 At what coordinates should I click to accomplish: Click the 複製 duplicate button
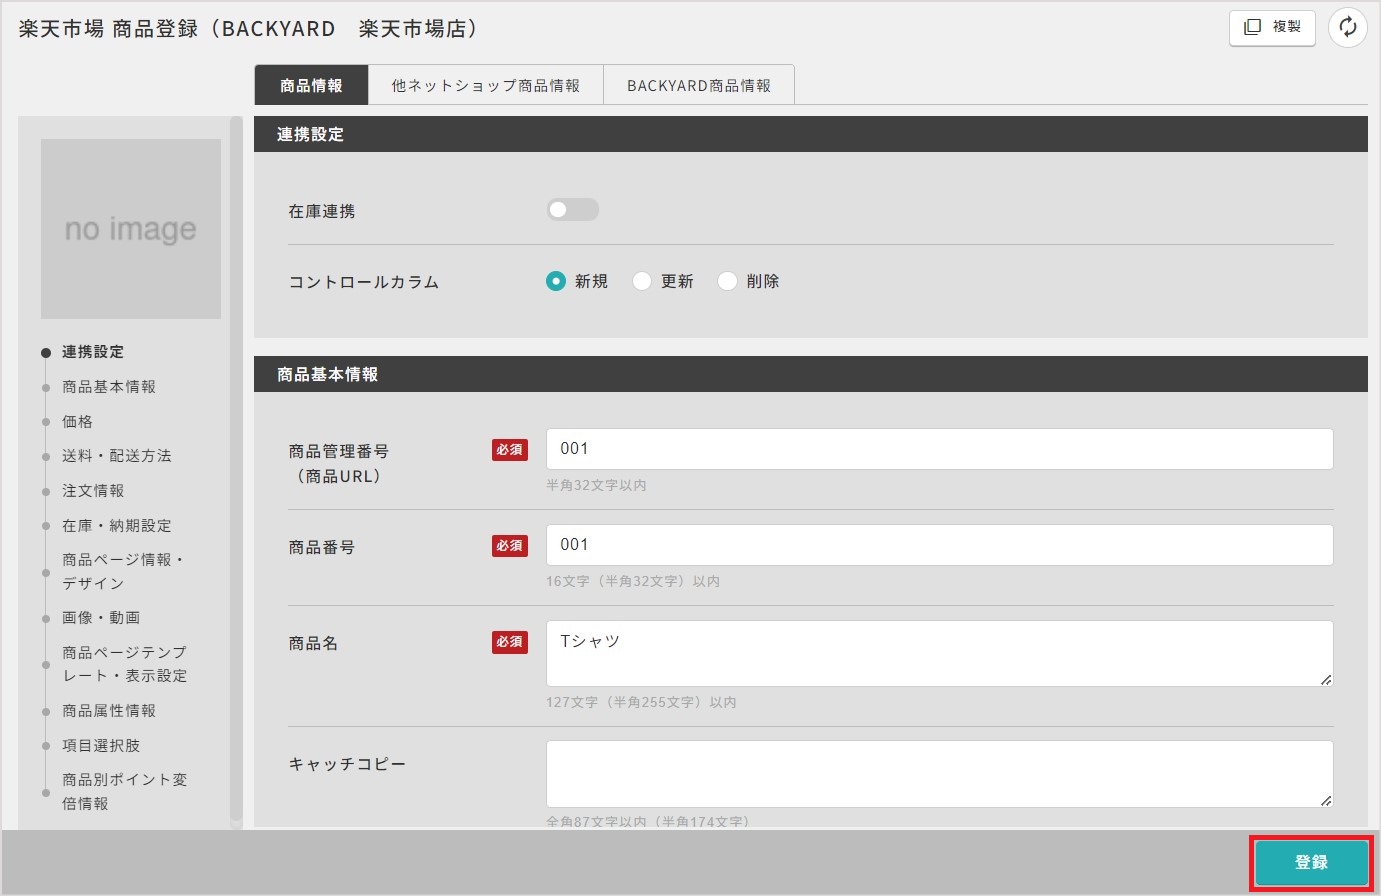tap(1272, 27)
